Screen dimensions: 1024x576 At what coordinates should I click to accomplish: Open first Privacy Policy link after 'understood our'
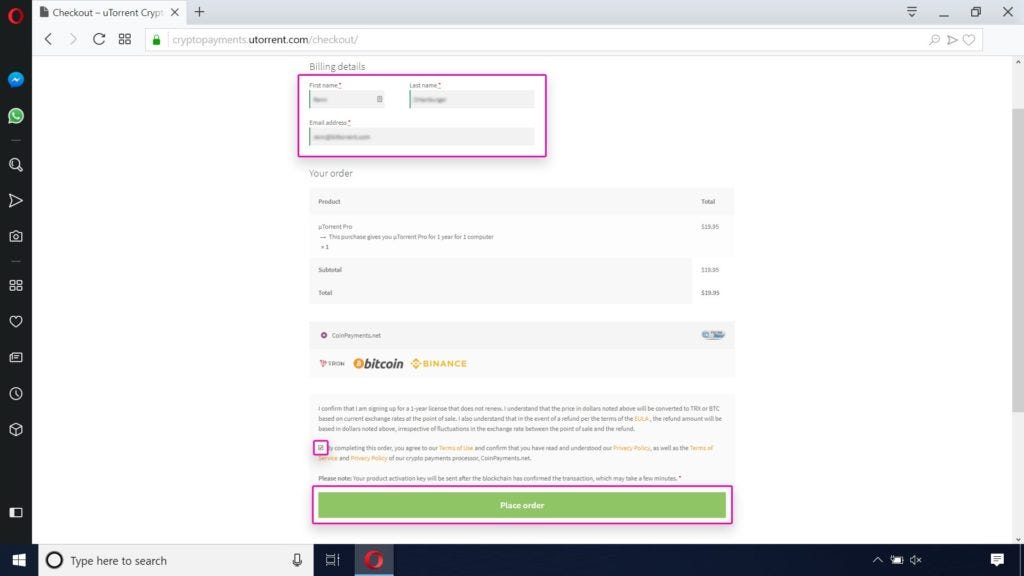(632, 448)
